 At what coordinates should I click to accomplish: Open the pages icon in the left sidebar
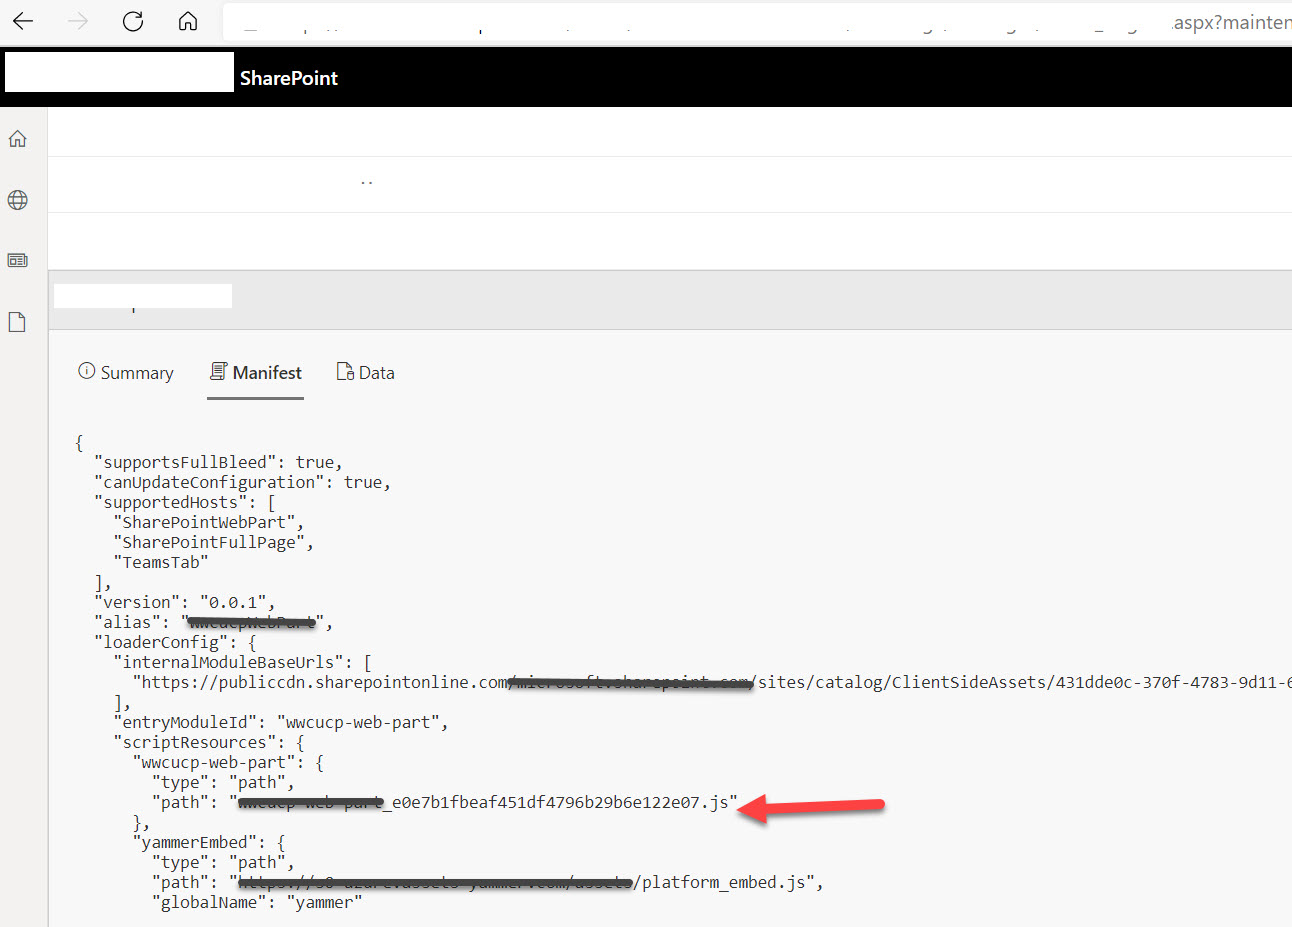click(x=17, y=321)
